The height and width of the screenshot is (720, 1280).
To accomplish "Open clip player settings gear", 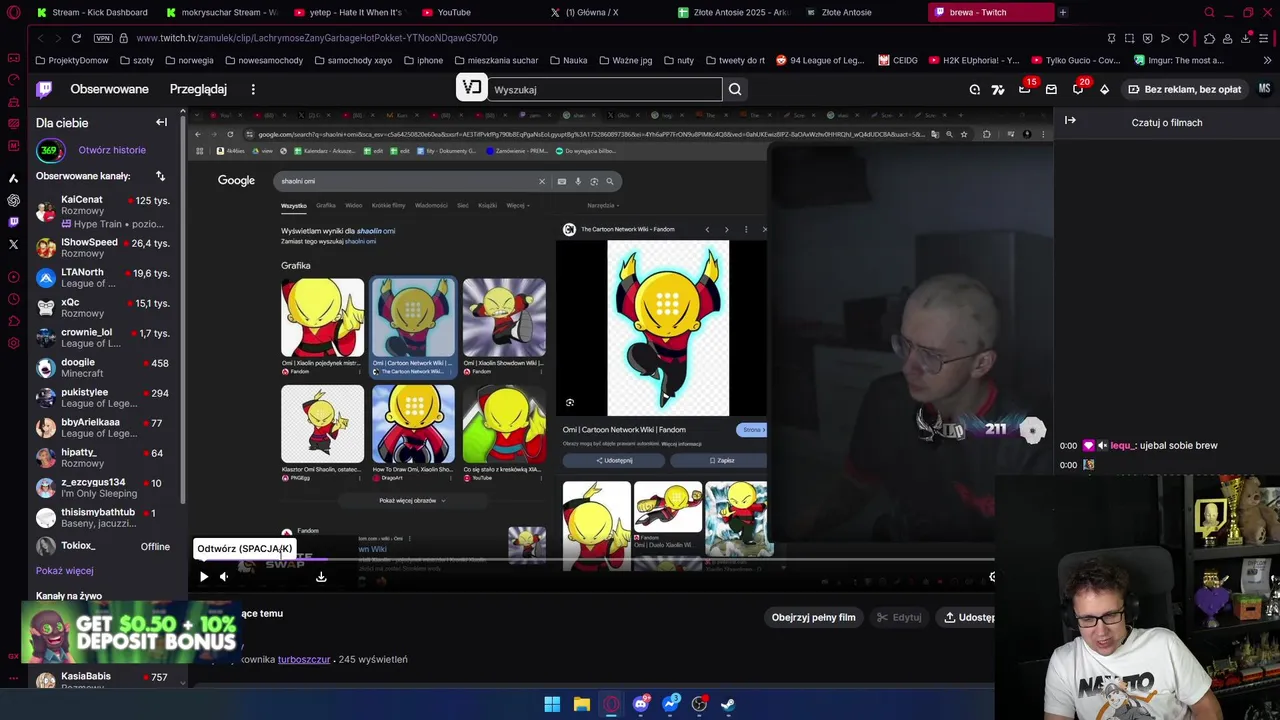I will (x=991, y=576).
